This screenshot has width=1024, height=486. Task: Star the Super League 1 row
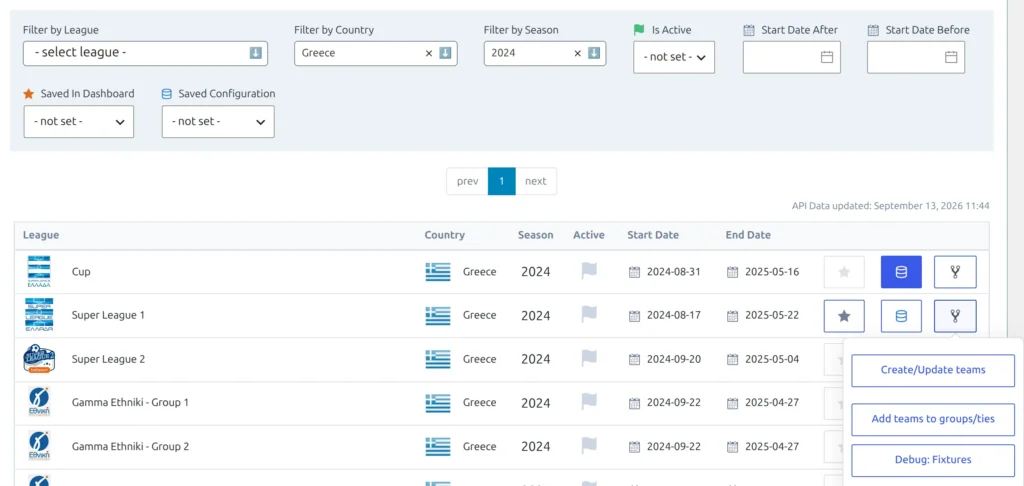pyautogui.click(x=844, y=316)
